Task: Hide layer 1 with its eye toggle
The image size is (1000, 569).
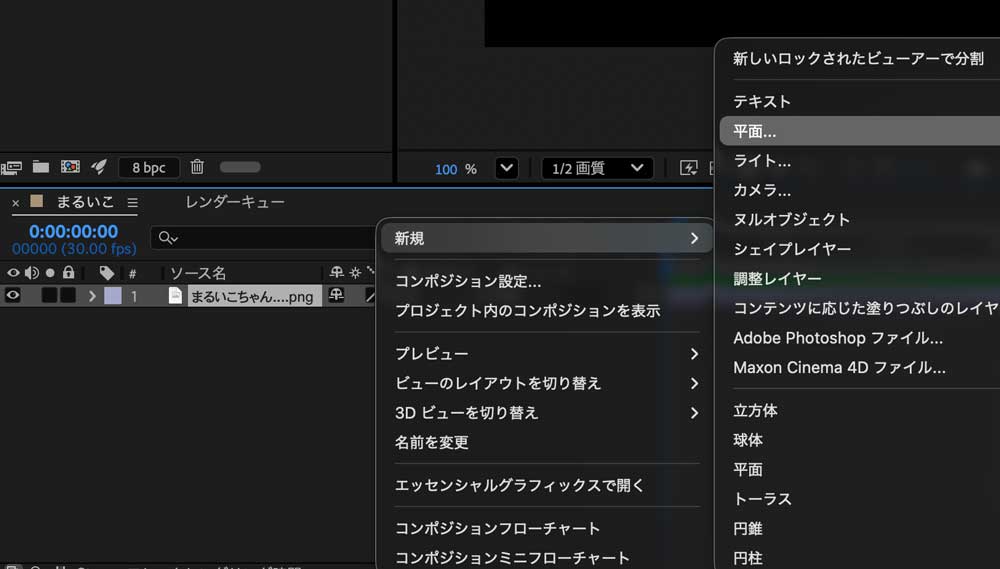Action: 13,295
